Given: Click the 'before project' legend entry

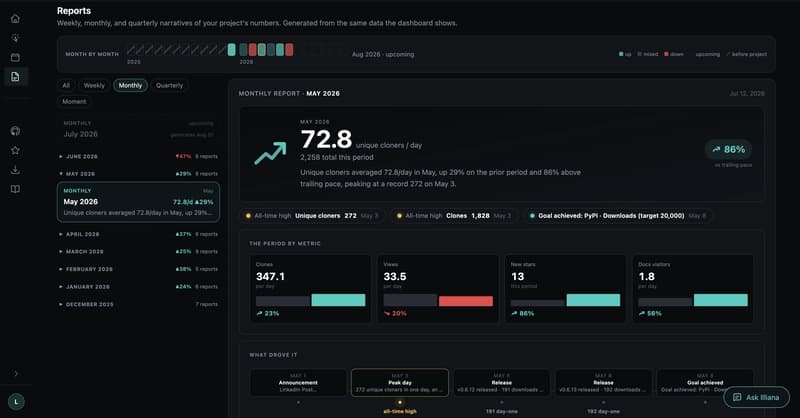Looking at the screenshot, I should click(x=747, y=54).
